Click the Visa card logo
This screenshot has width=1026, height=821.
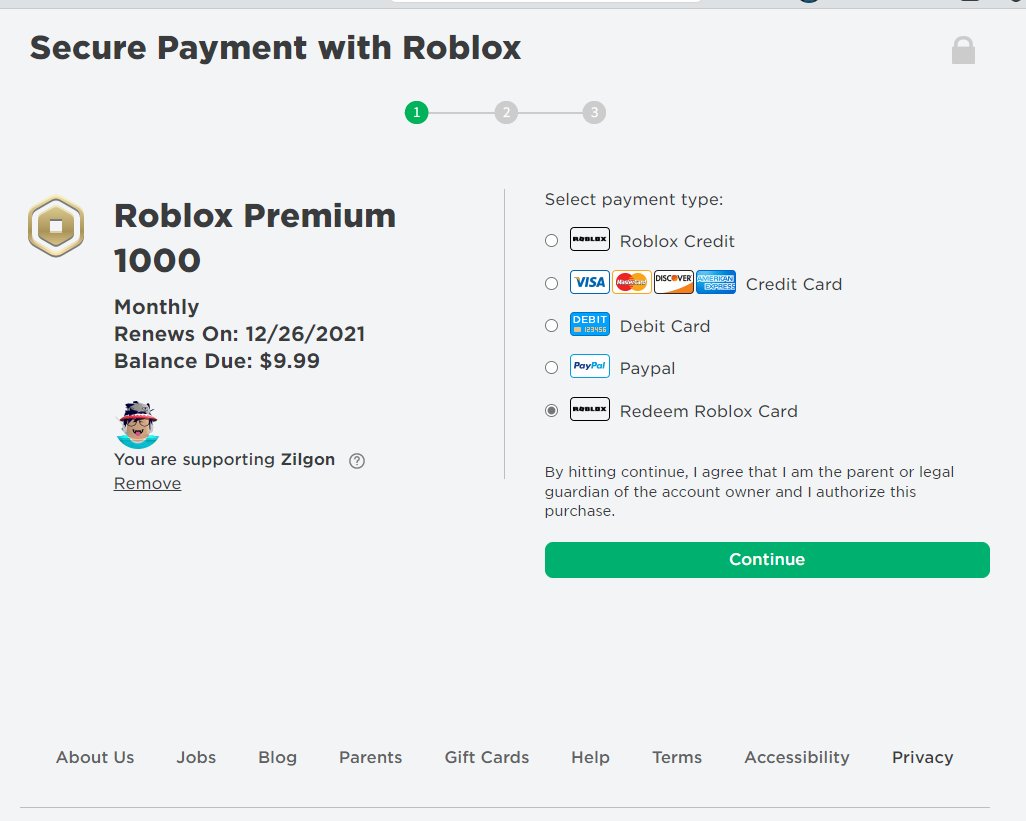coord(590,283)
